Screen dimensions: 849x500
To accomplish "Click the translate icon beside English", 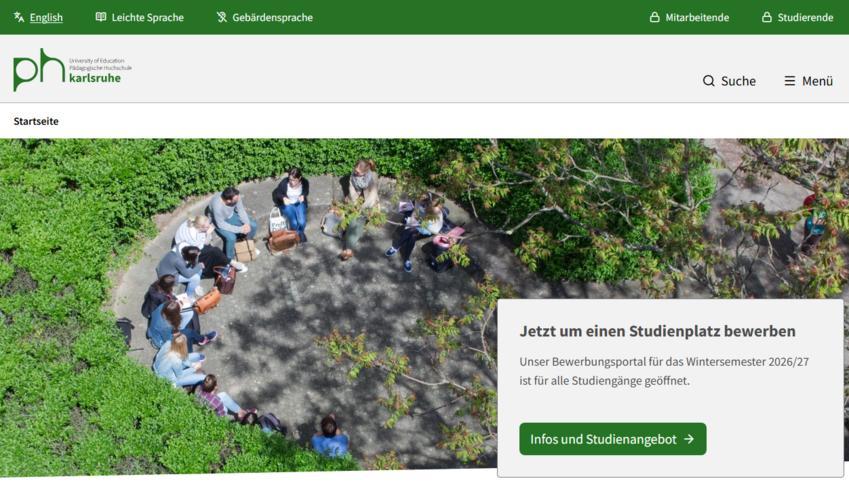I will (19, 17).
